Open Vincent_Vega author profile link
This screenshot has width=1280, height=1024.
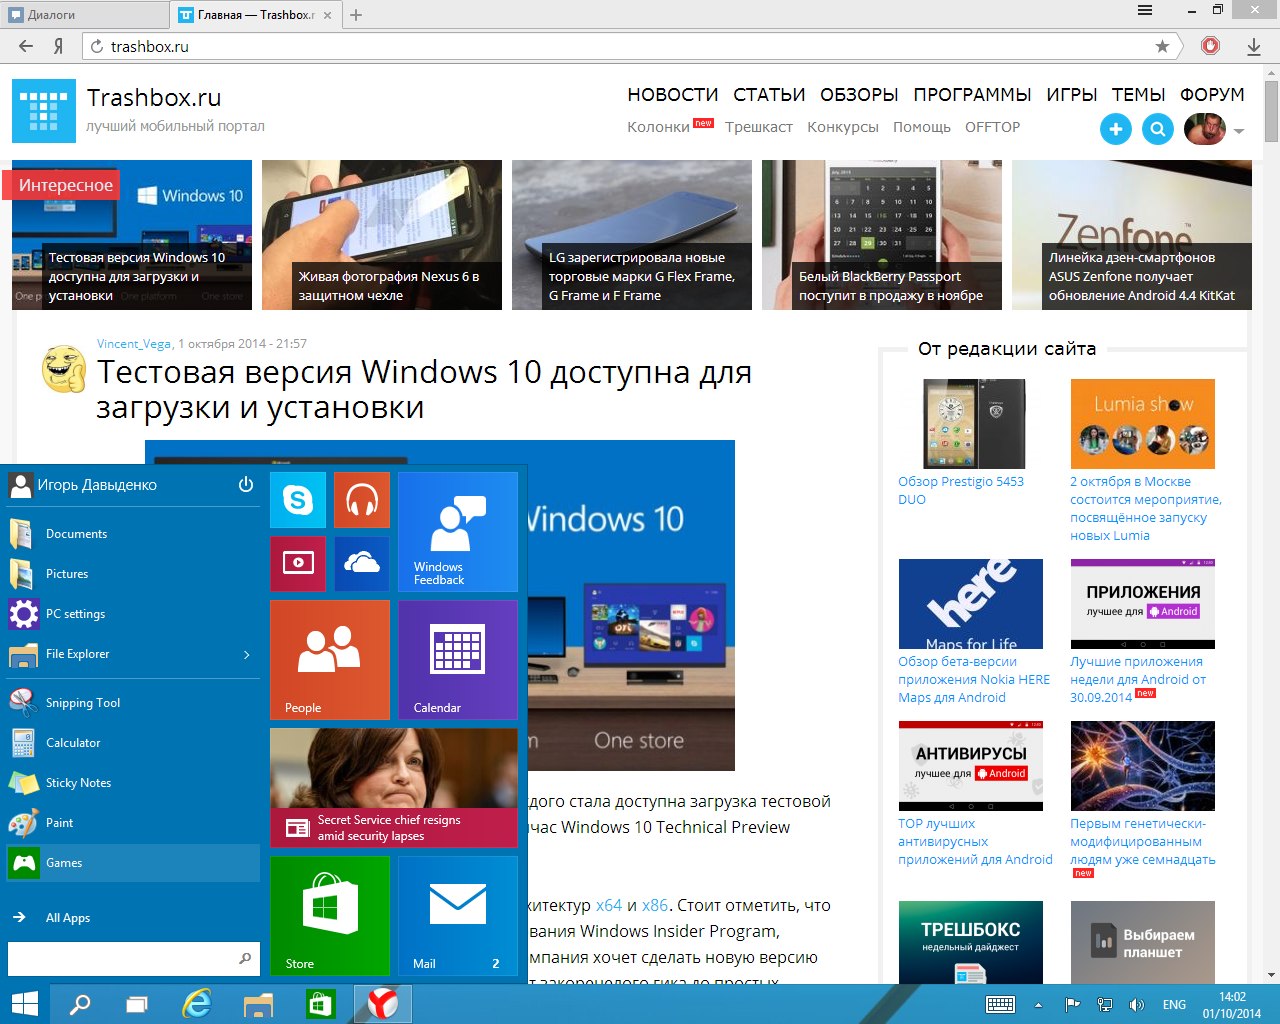pyautogui.click(x=134, y=343)
